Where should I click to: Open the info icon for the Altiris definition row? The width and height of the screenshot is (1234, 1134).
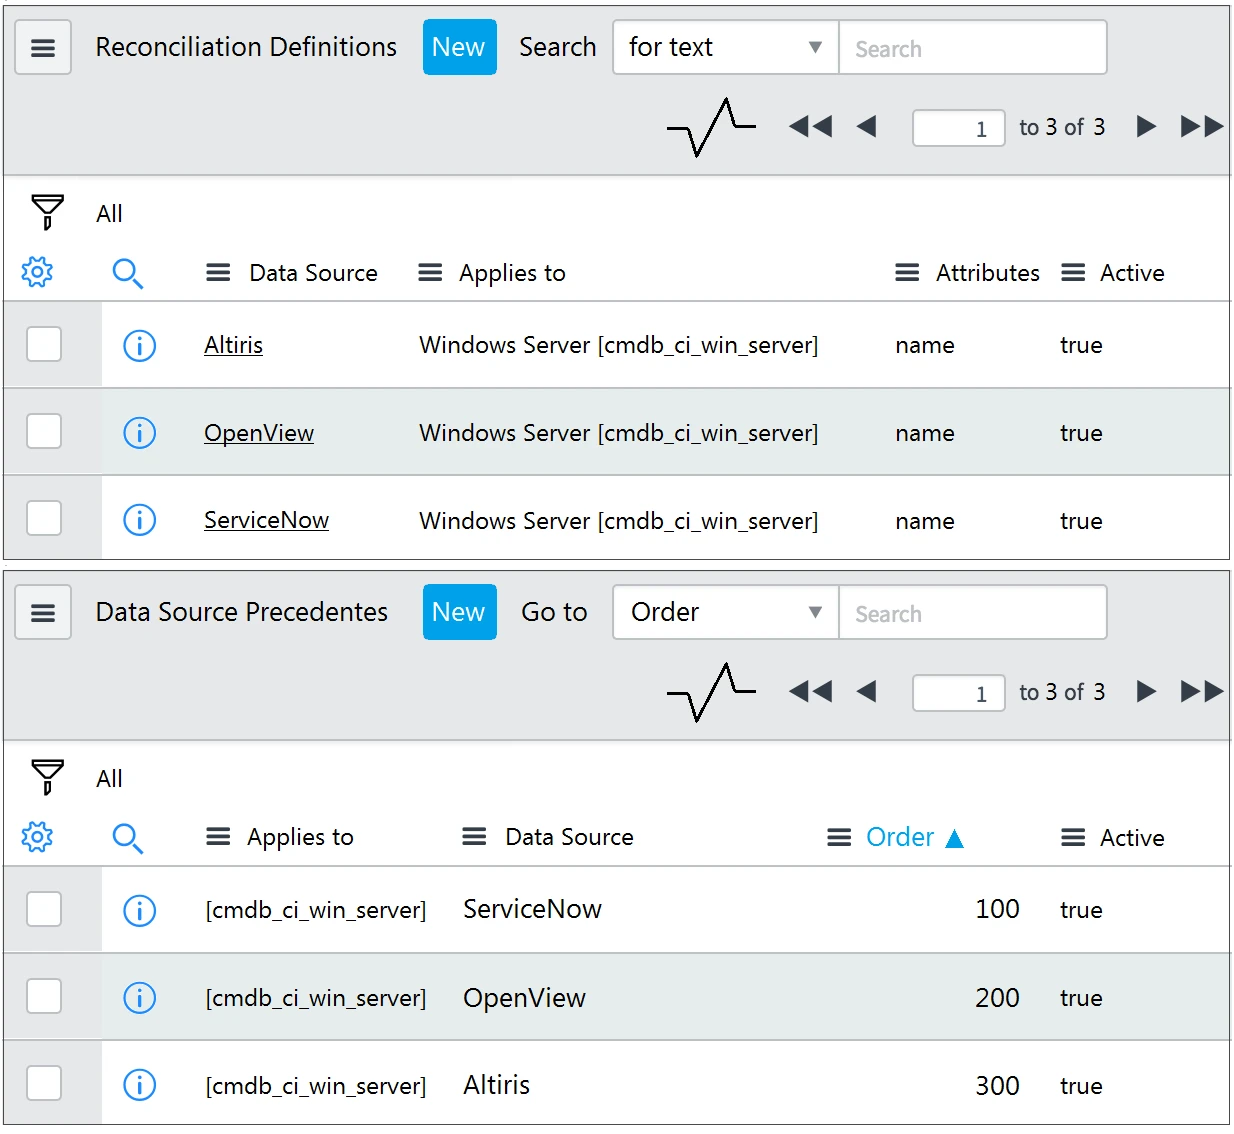click(139, 346)
